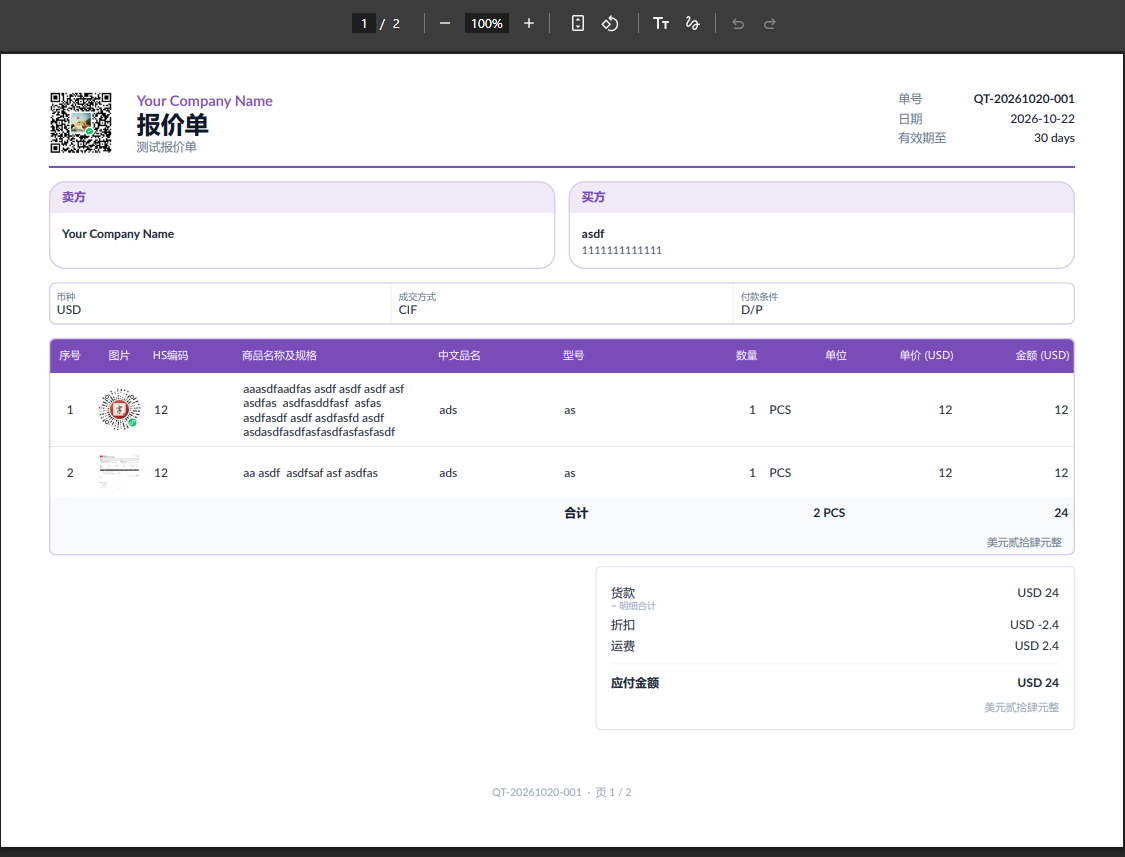
Task: Click the 单价 (USD) column header
Action: tap(926, 355)
